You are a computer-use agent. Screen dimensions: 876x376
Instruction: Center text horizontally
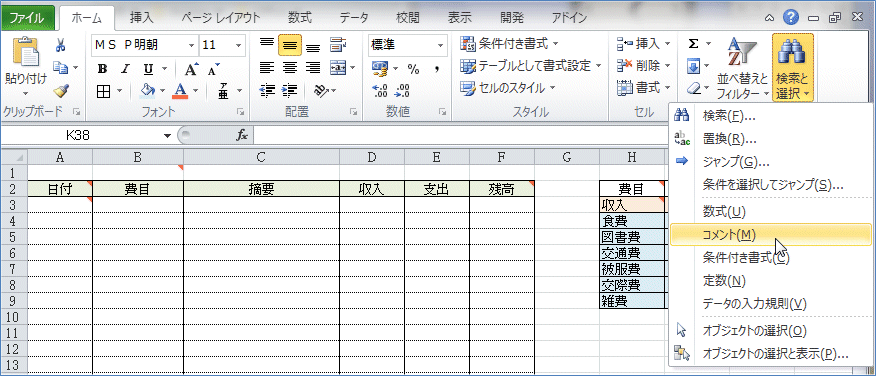click(x=290, y=68)
